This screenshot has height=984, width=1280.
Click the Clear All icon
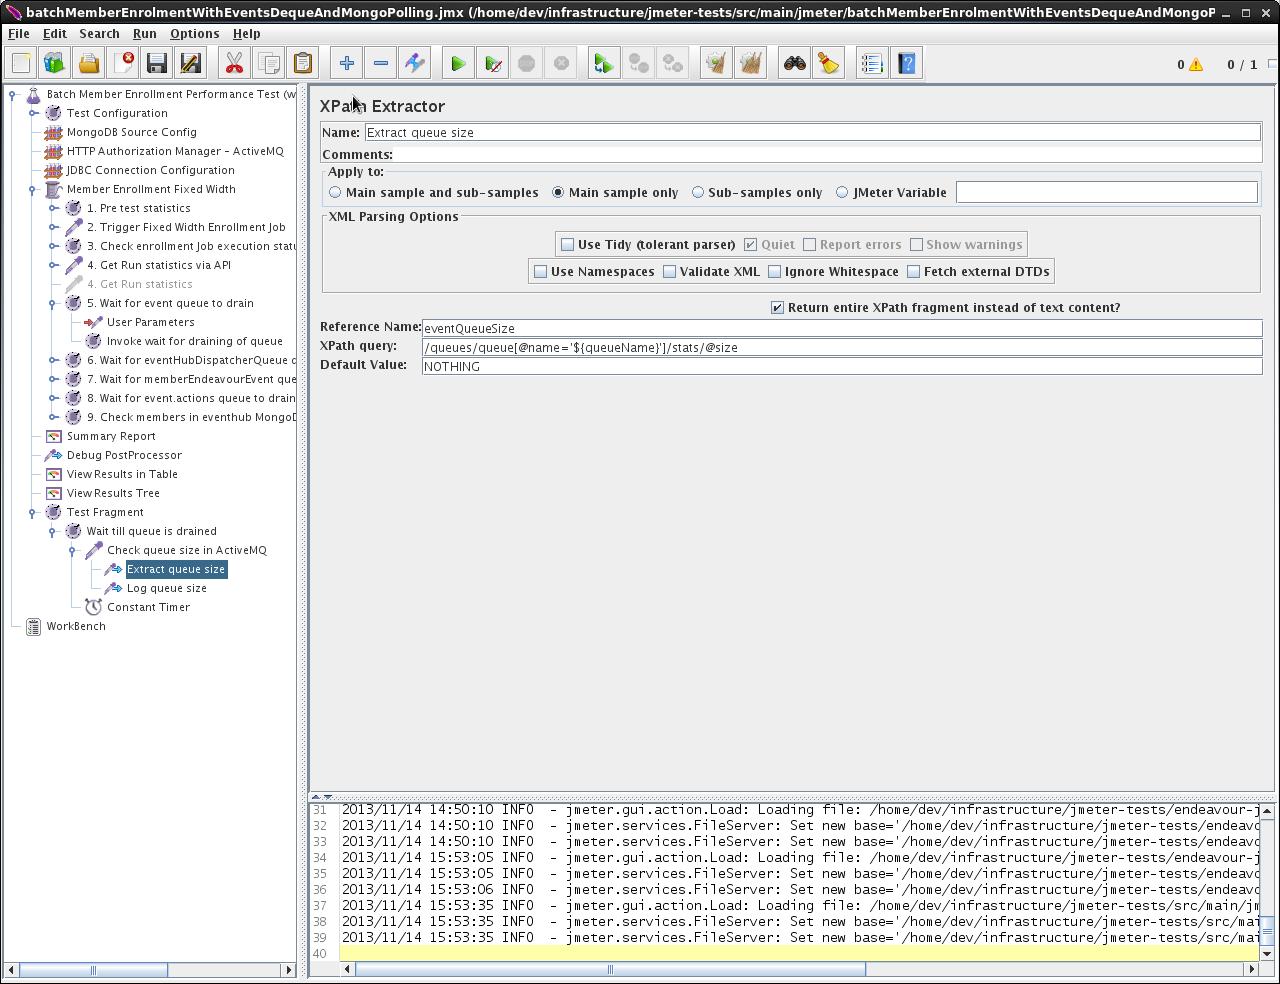[x=750, y=64]
